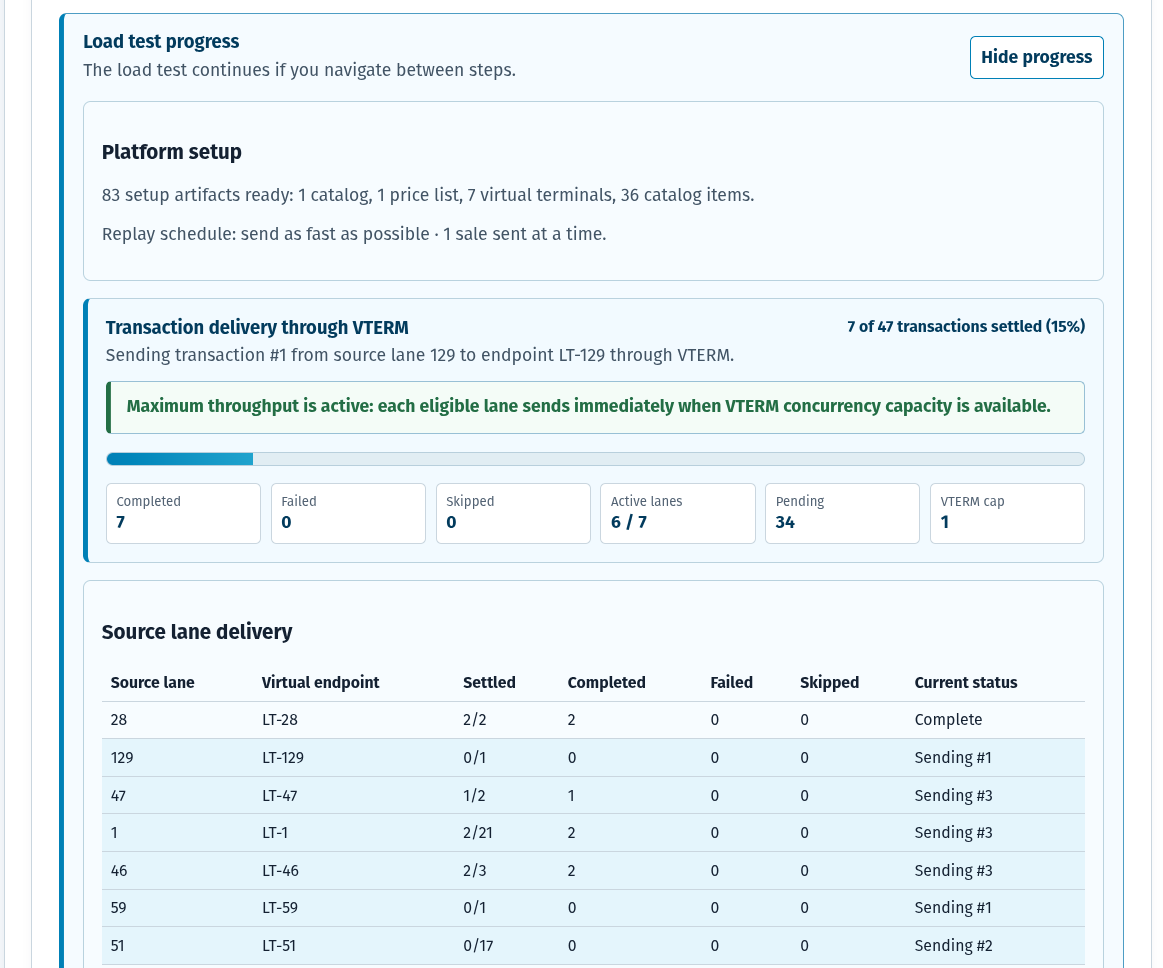The image size is (1163, 968).
Task: Click the 83 setup artifacts ready line
Action: [x=428, y=195]
